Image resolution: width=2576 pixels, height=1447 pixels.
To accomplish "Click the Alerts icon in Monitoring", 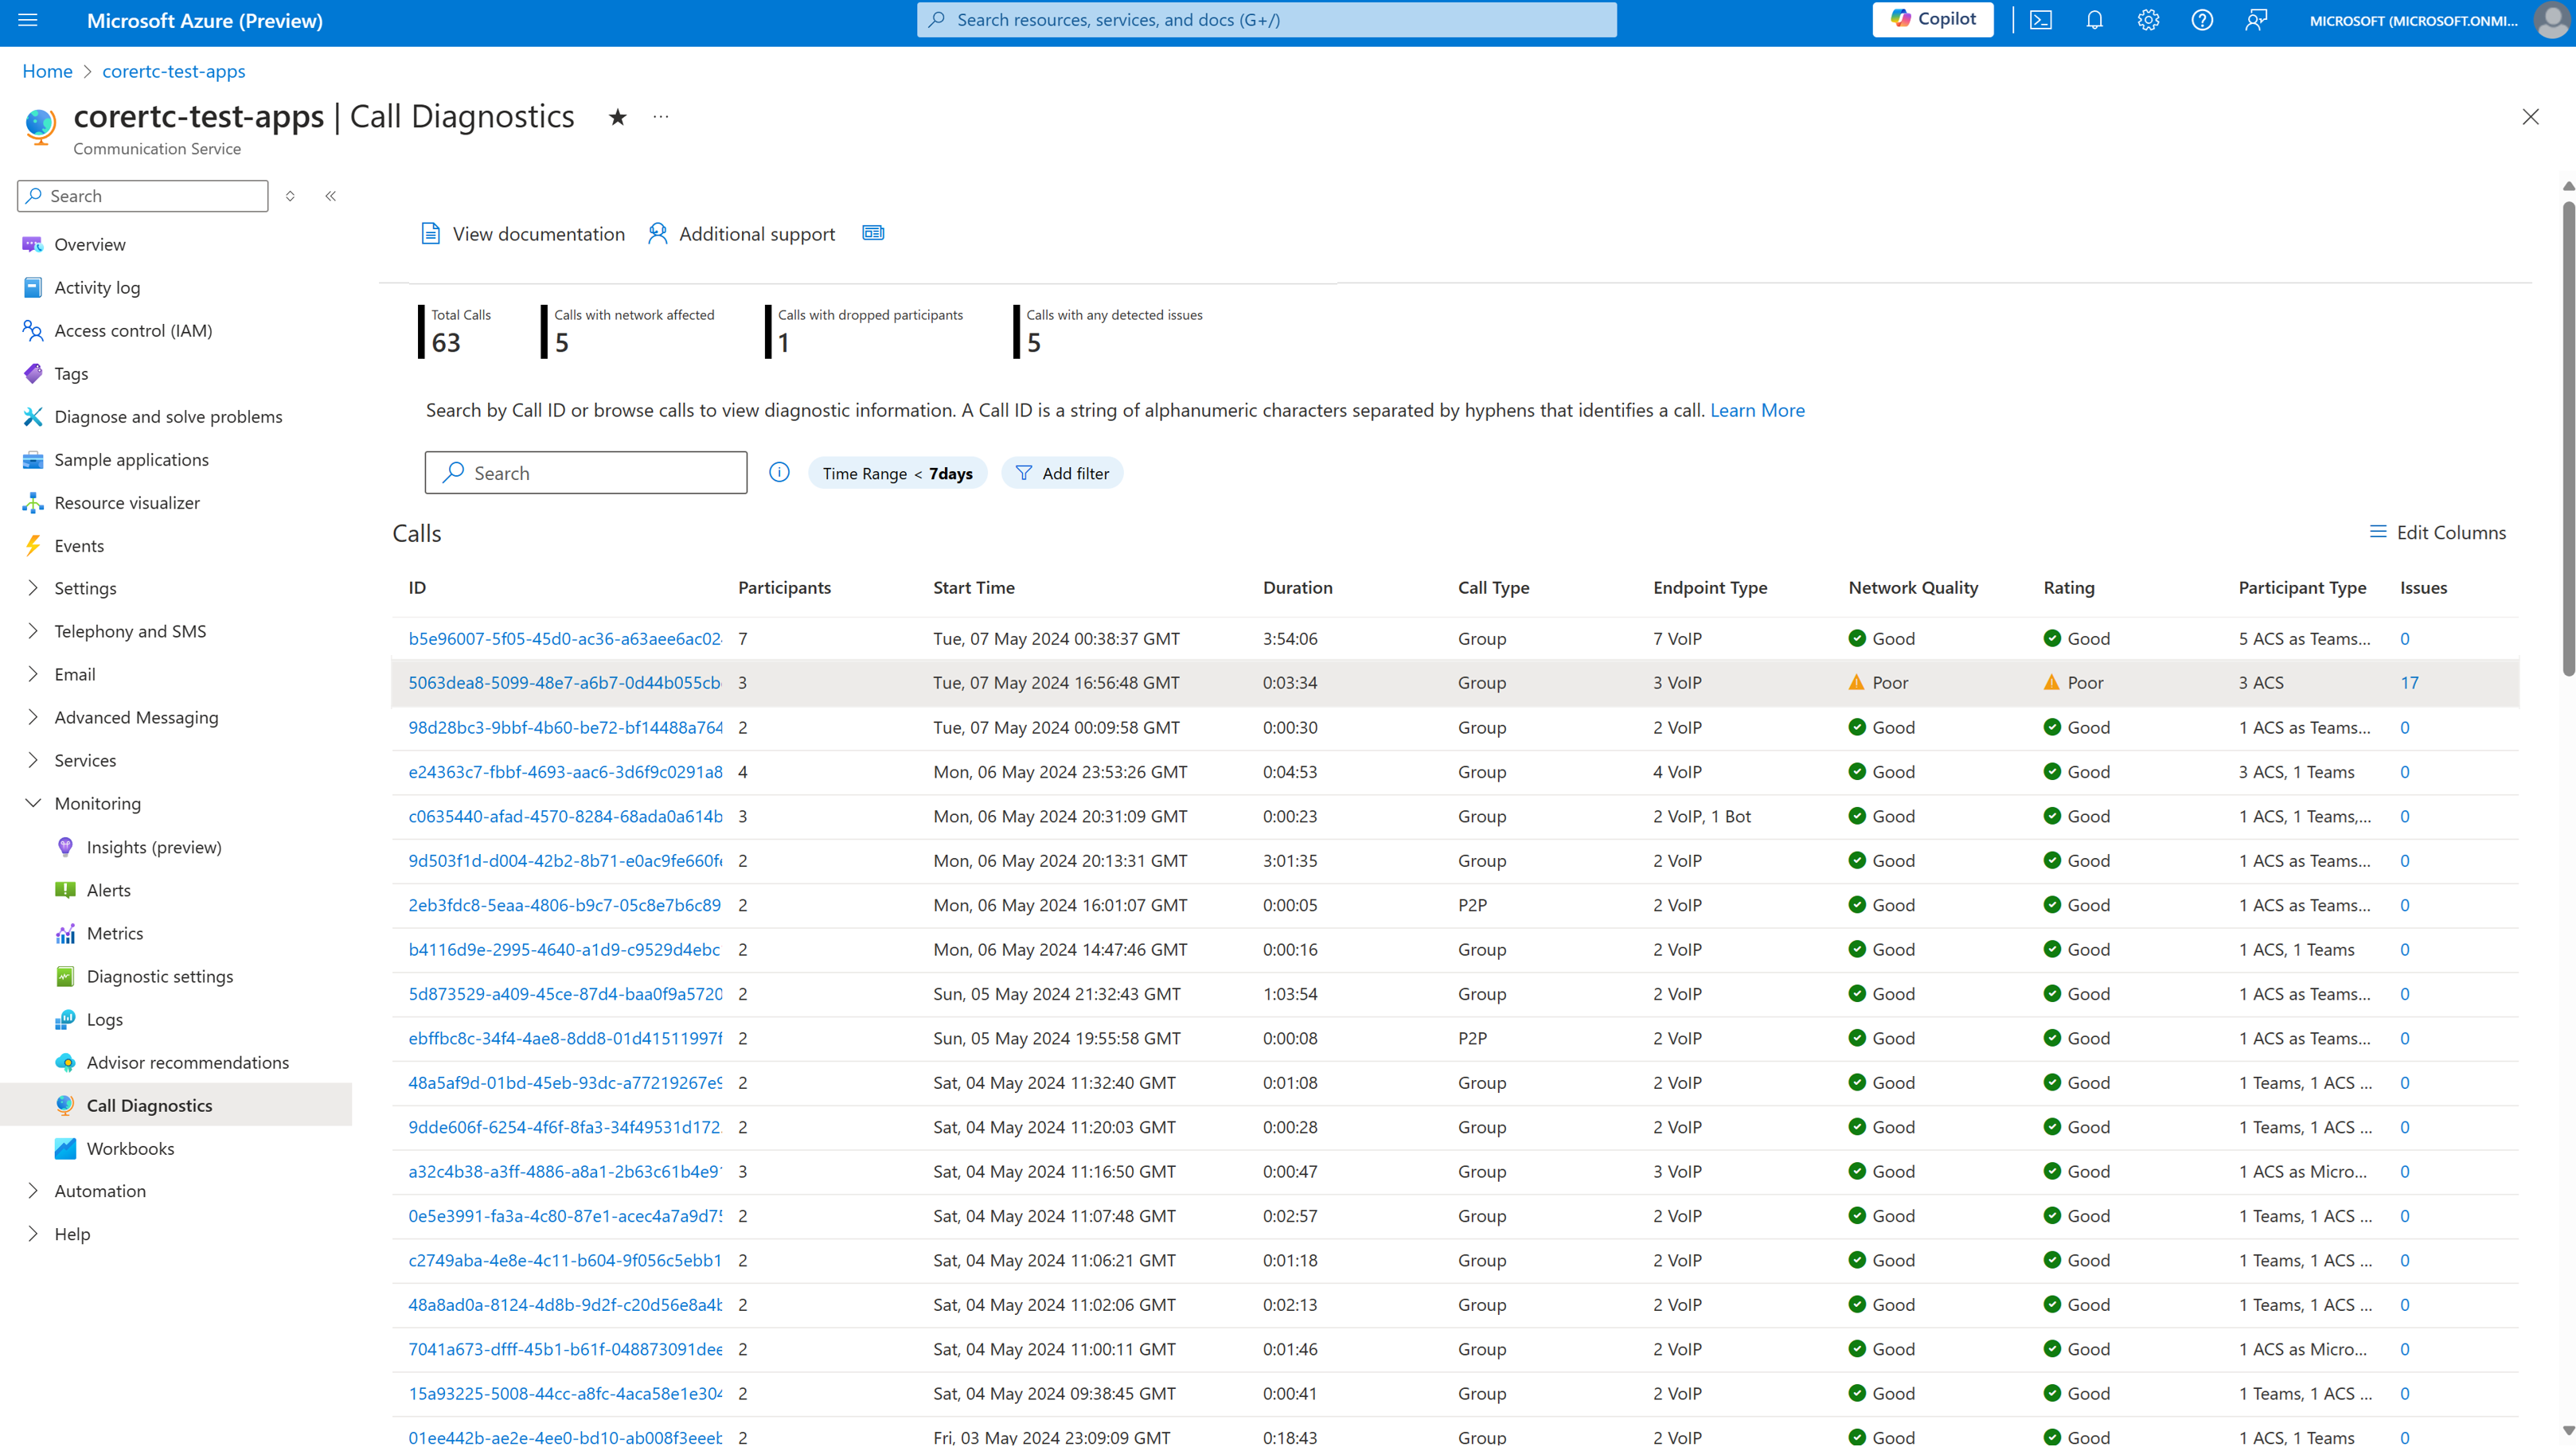I will [x=65, y=888].
